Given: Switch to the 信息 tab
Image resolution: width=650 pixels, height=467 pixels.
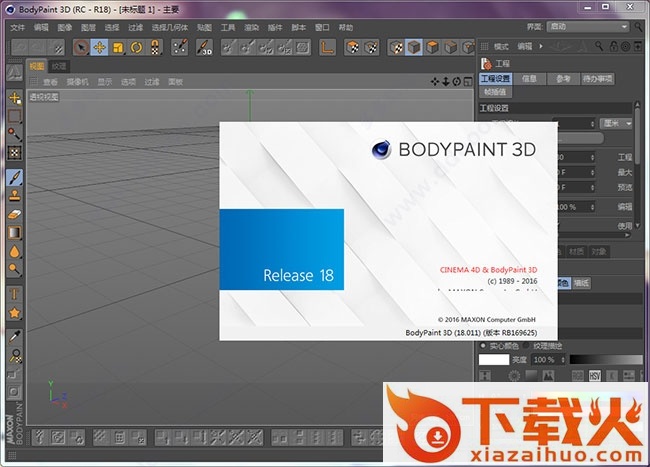Looking at the screenshot, I should pyautogui.click(x=529, y=78).
